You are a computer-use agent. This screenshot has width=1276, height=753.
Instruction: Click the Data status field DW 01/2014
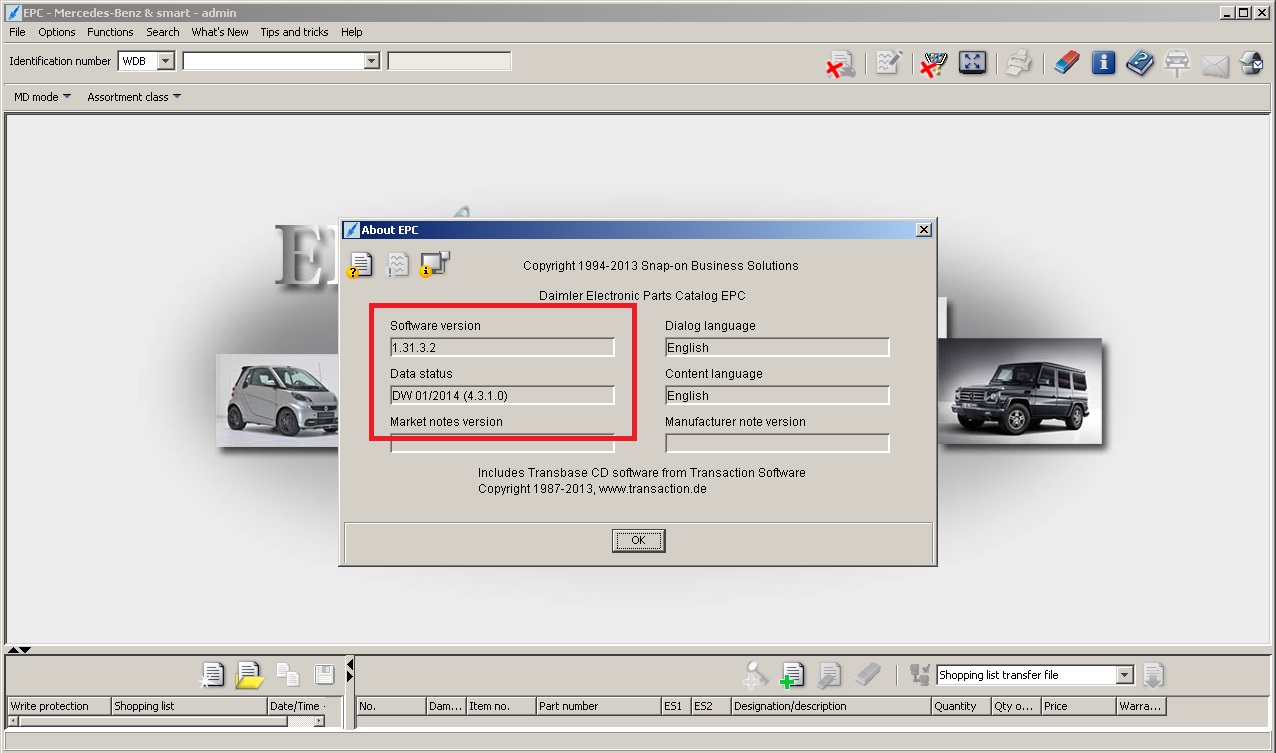click(x=502, y=395)
